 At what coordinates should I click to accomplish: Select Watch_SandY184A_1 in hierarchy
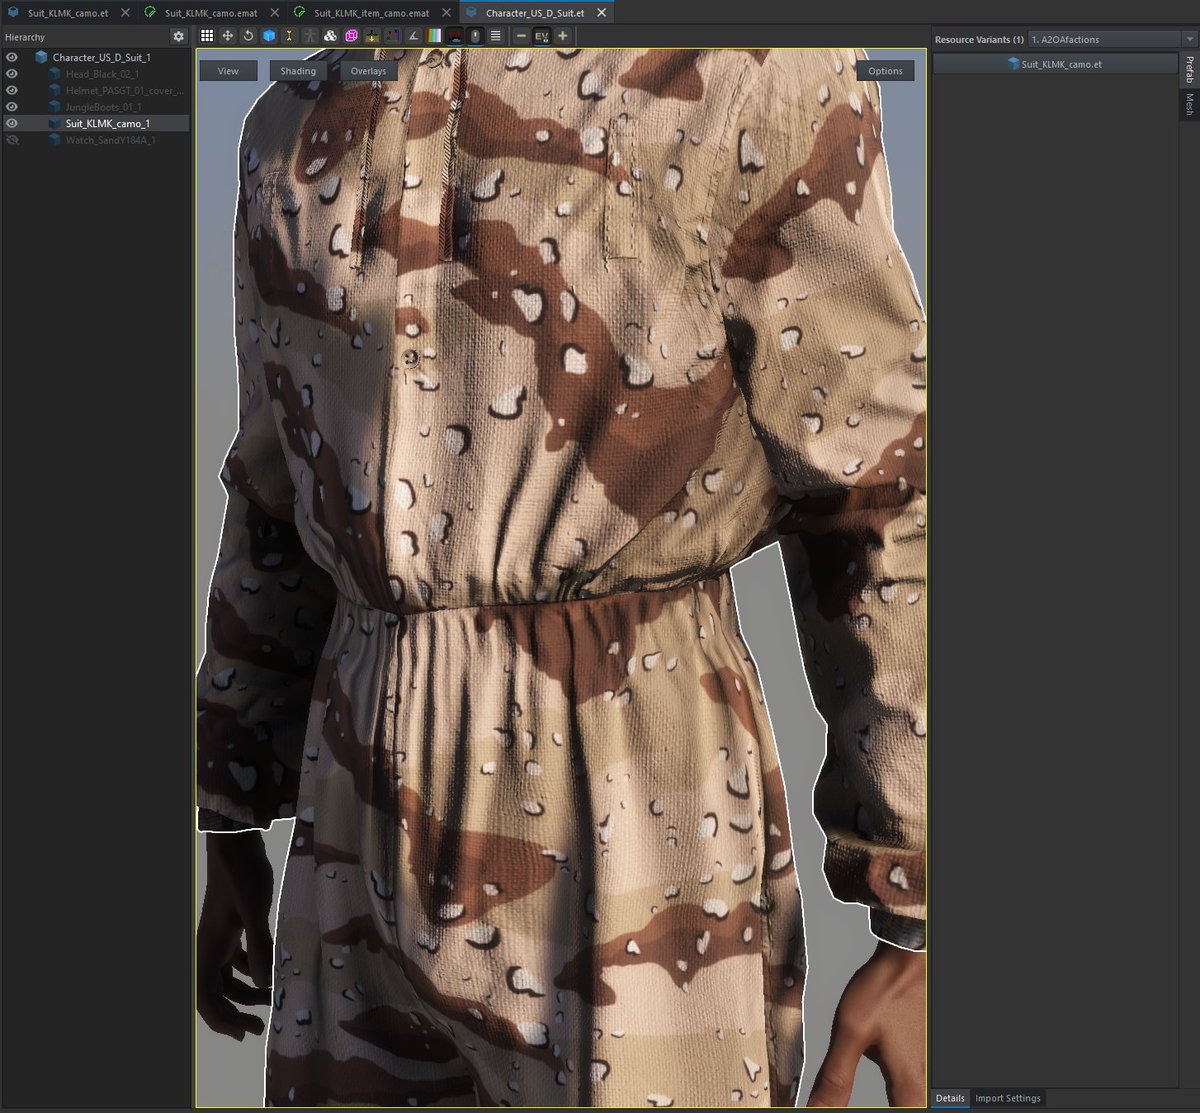pyautogui.click(x=110, y=140)
